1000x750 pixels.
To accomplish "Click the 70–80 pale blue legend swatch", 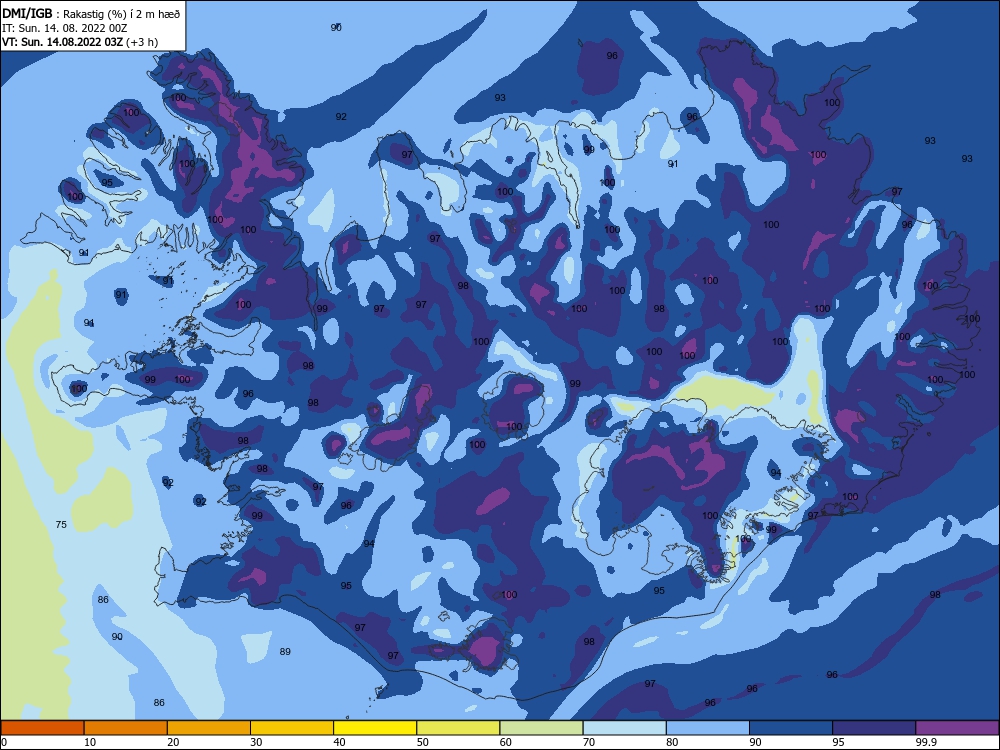I will click(624, 728).
